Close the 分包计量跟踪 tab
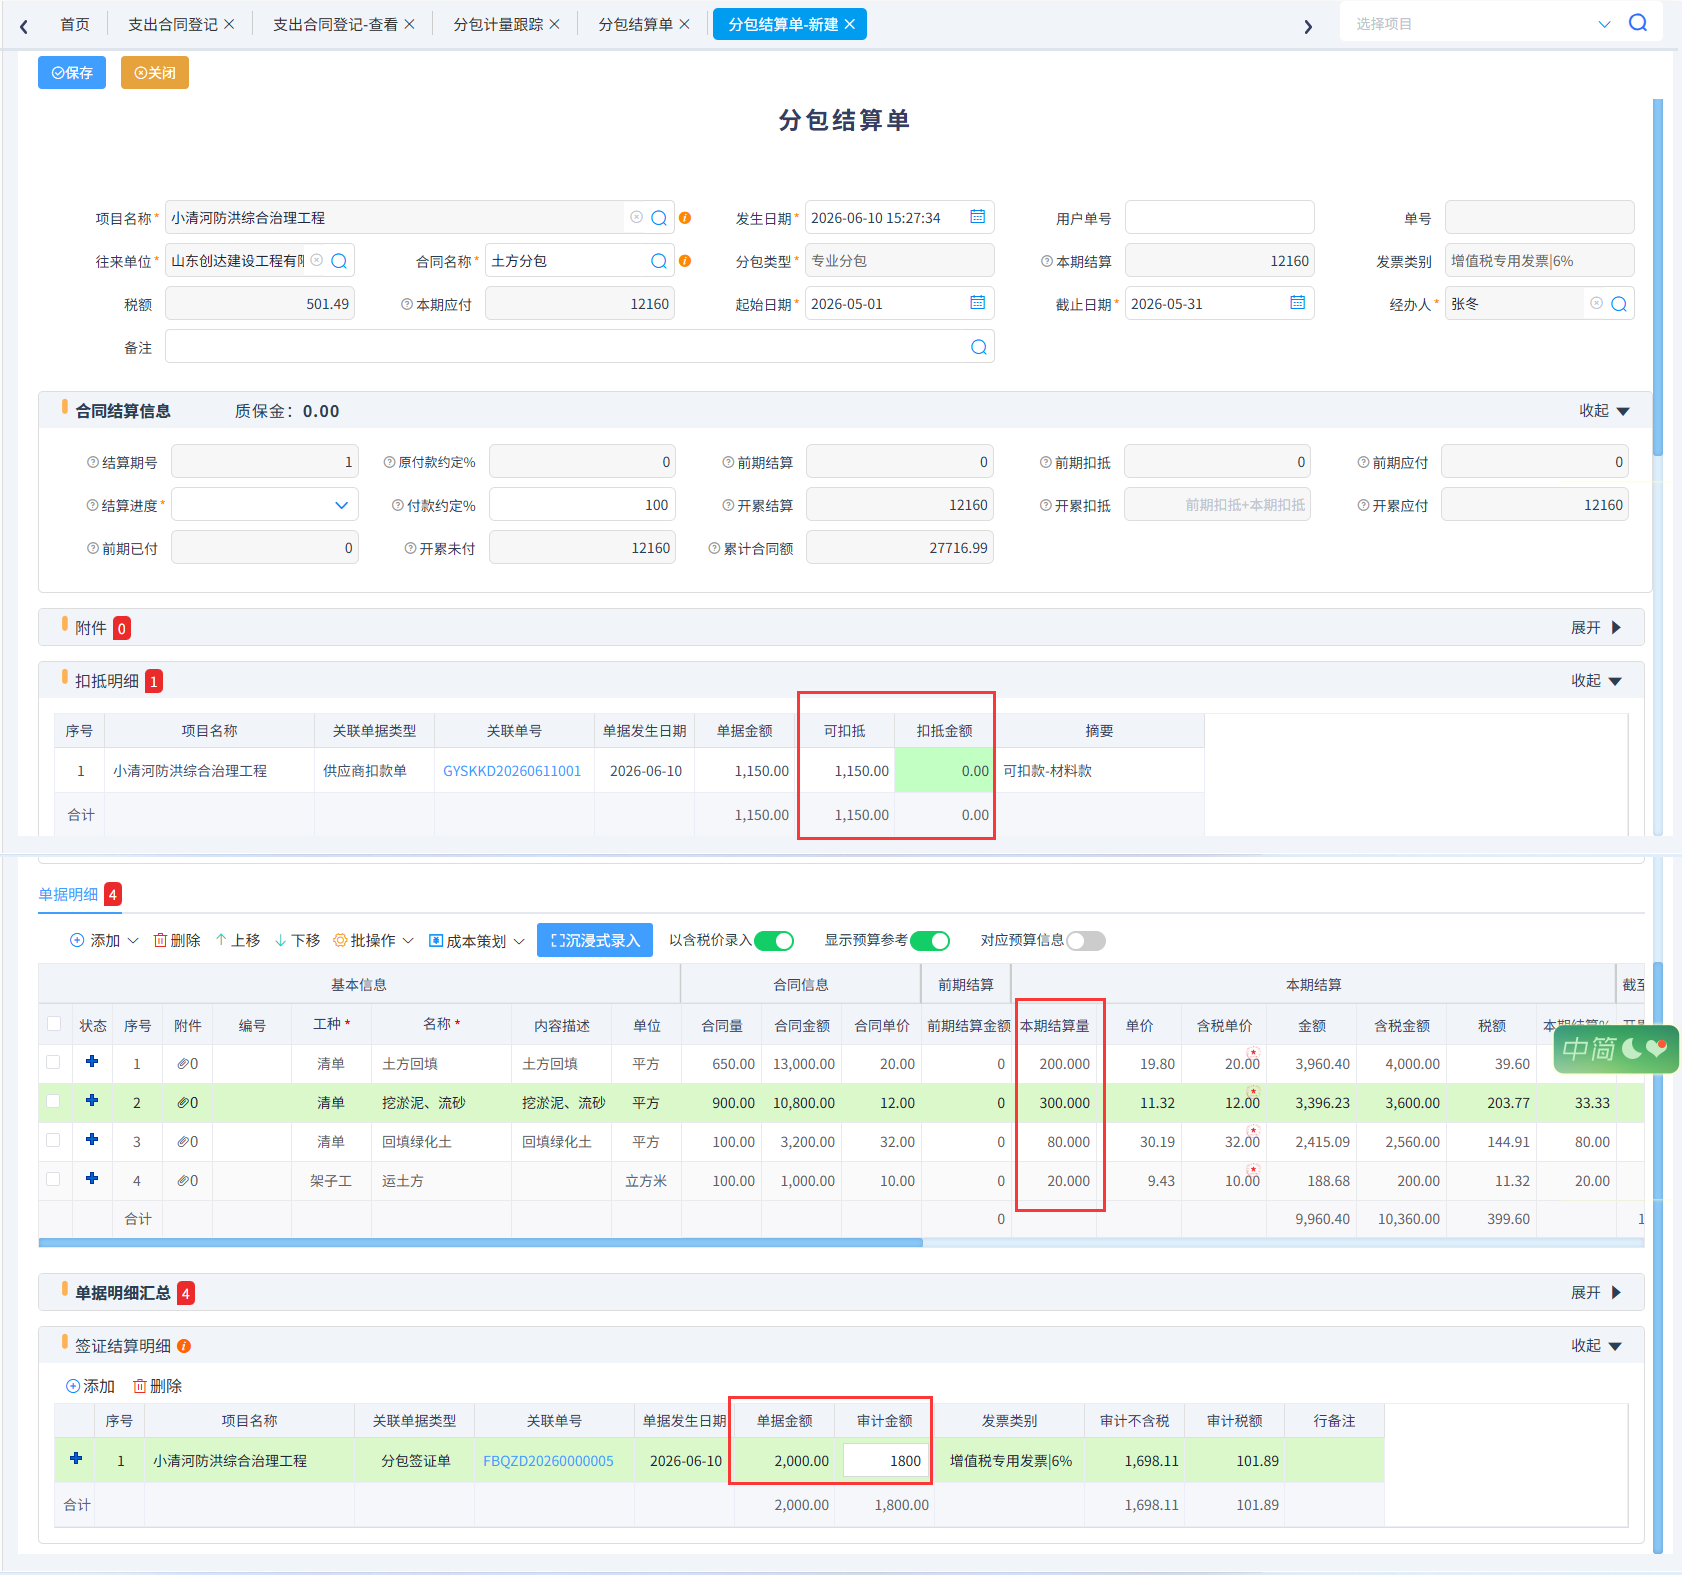The image size is (1682, 1575). point(555,24)
